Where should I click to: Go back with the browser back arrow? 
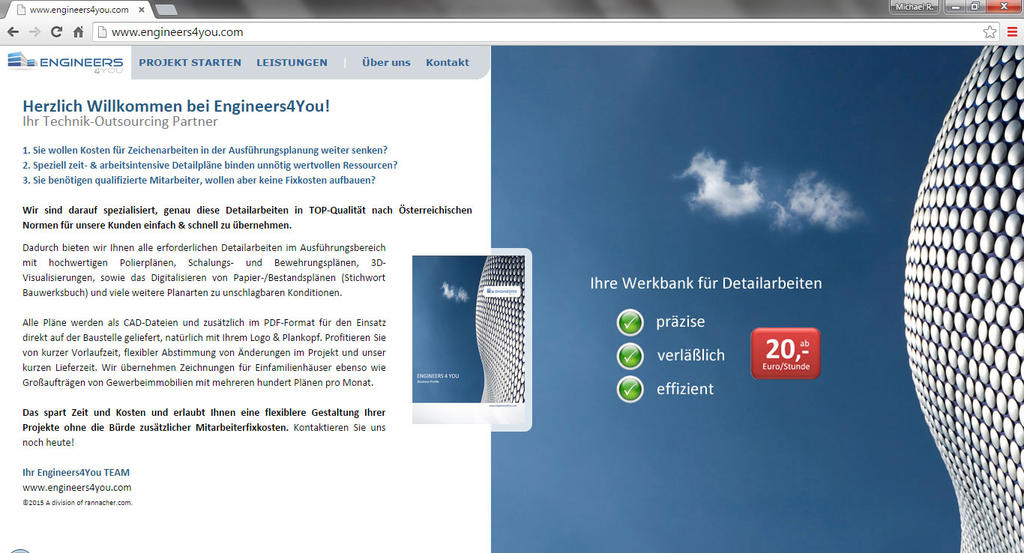pos(13,32)
